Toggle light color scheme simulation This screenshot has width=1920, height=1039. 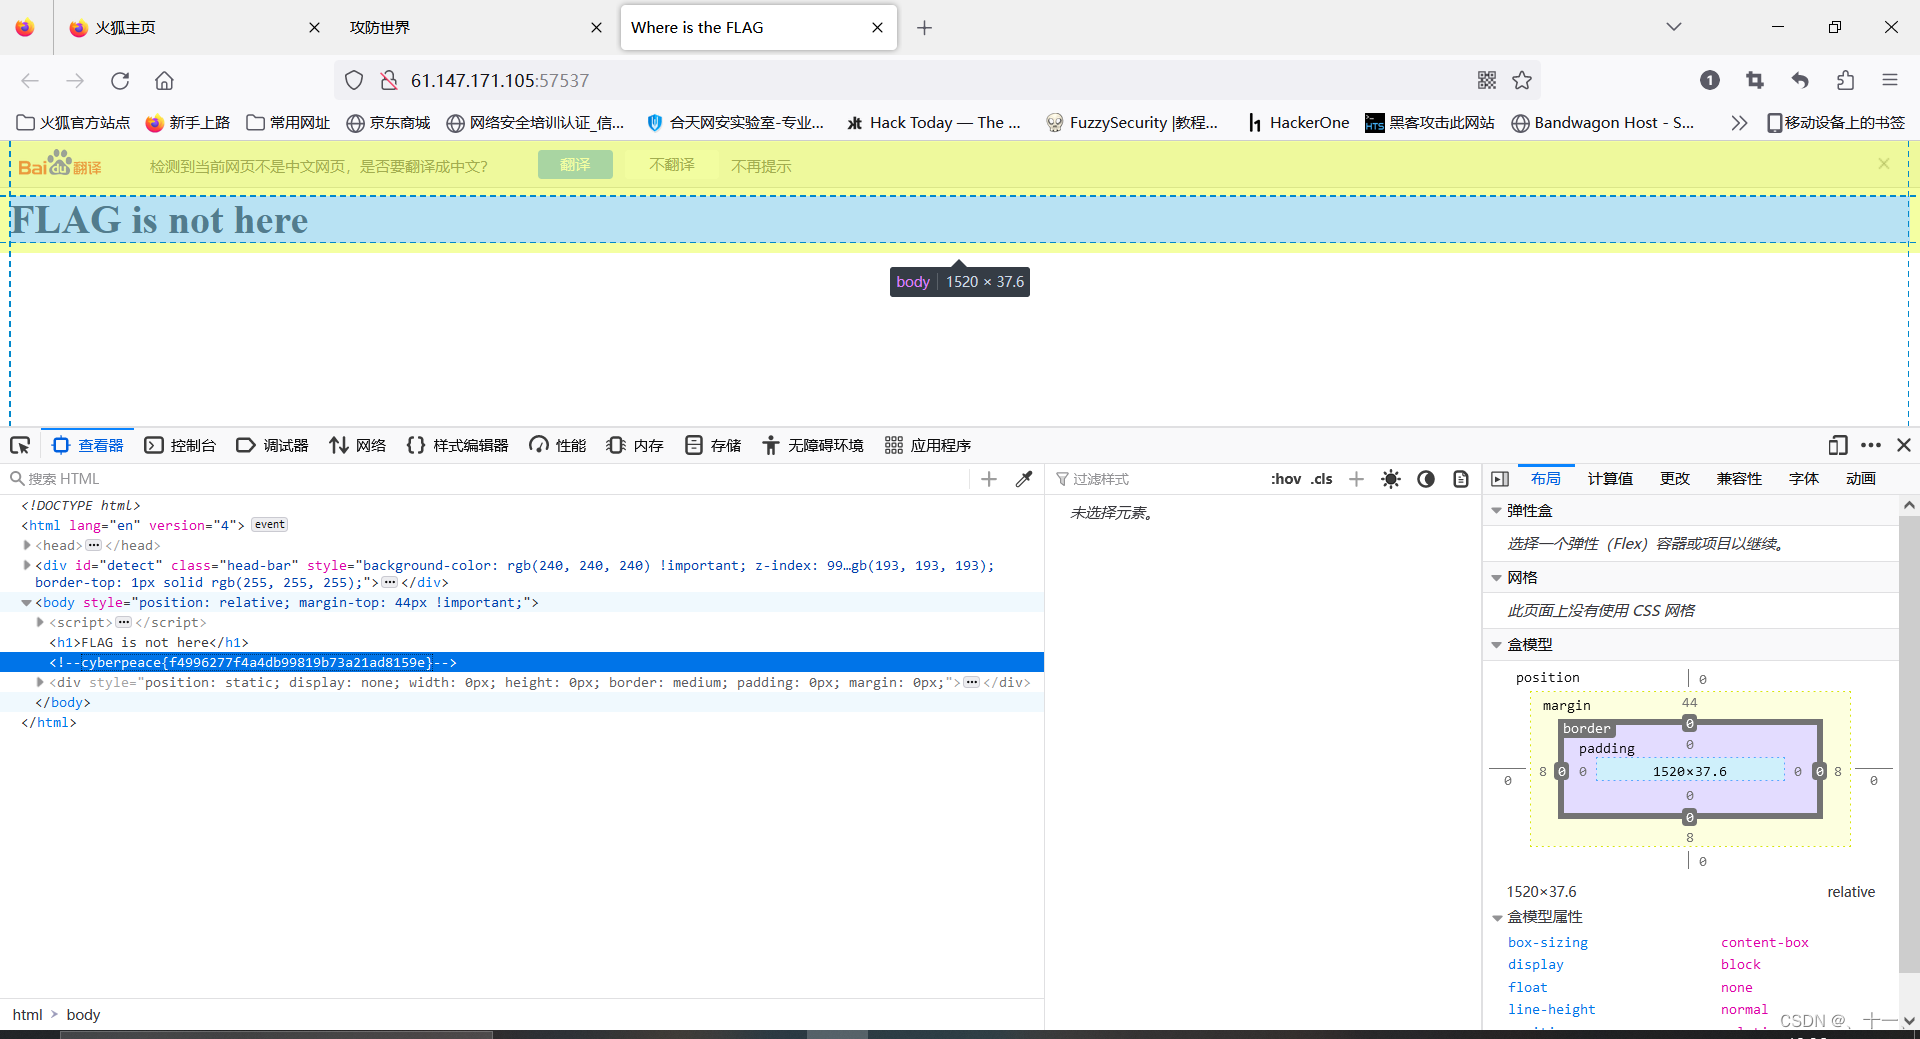tap(1391, 479)
